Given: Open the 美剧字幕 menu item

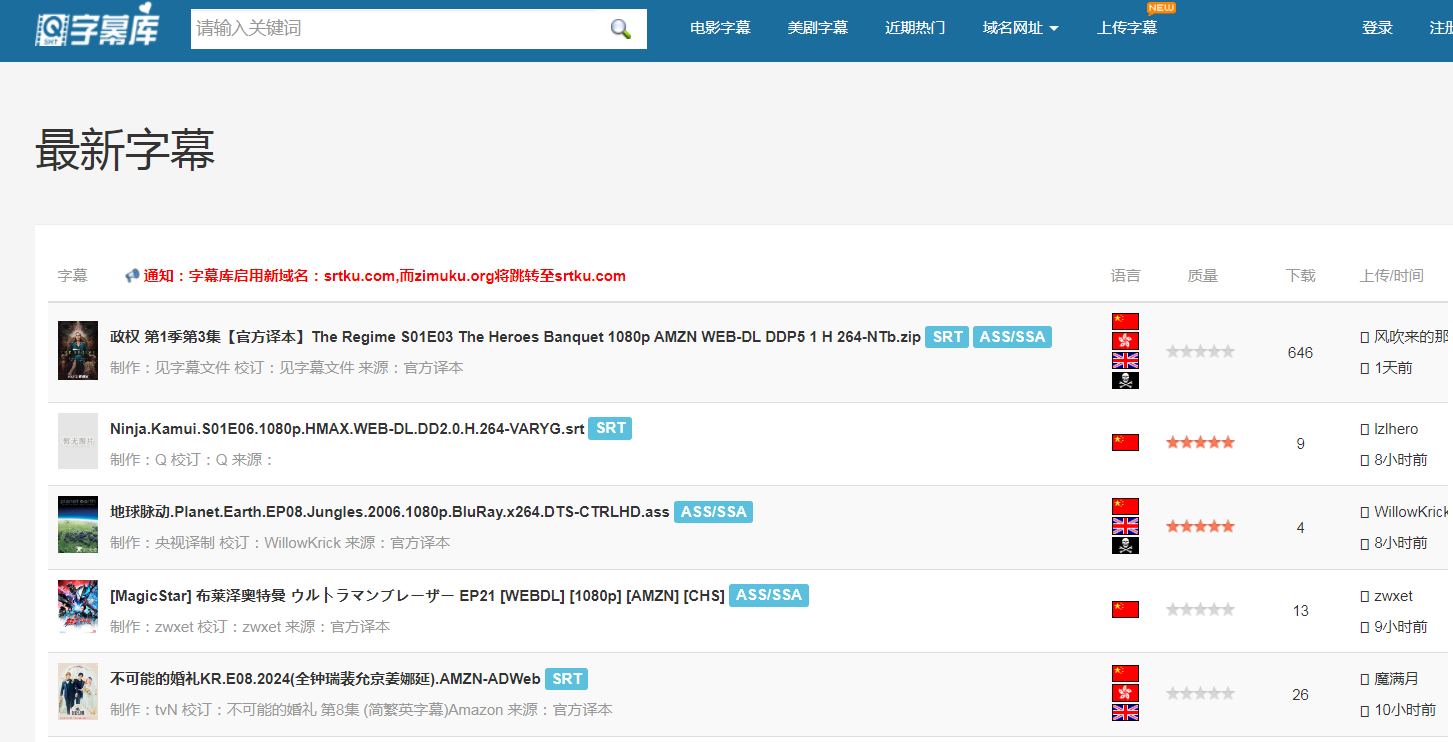Looking at the screenshot, I should tap(817, 28).
